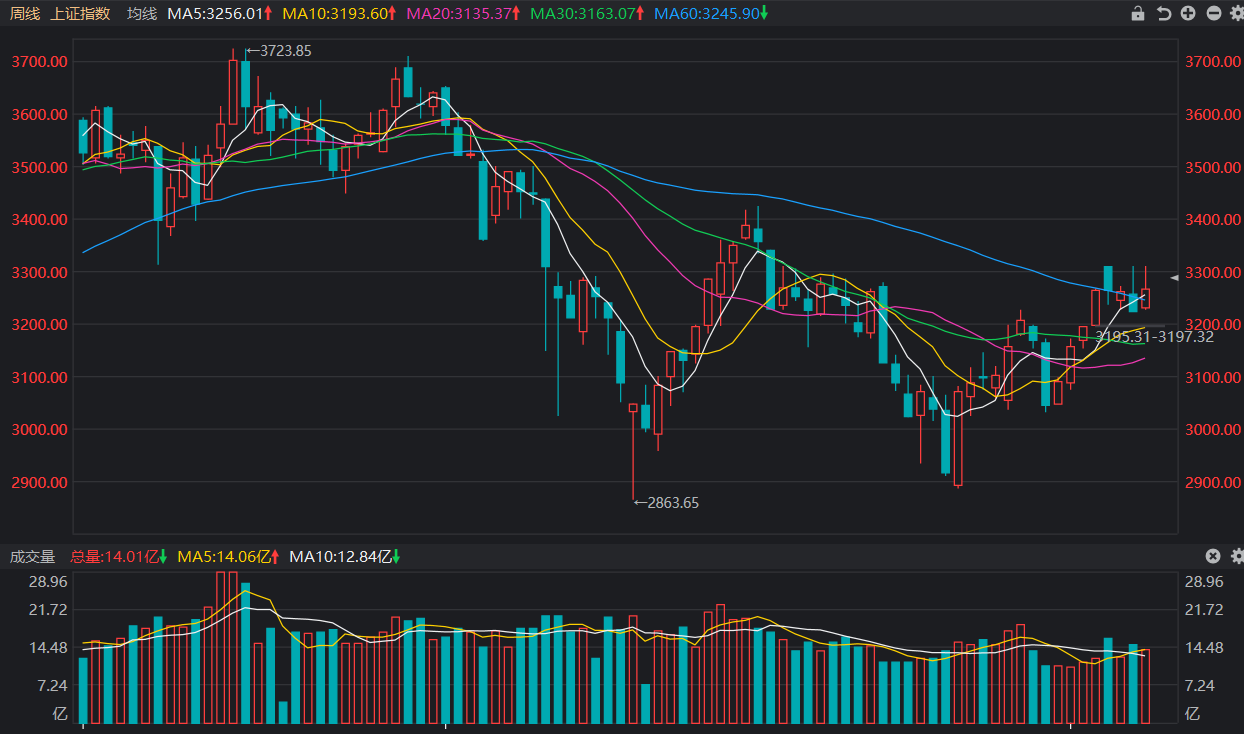Click the undo arrow icon
This screenshot has height=734, width=1244.
click(1163, 14)
